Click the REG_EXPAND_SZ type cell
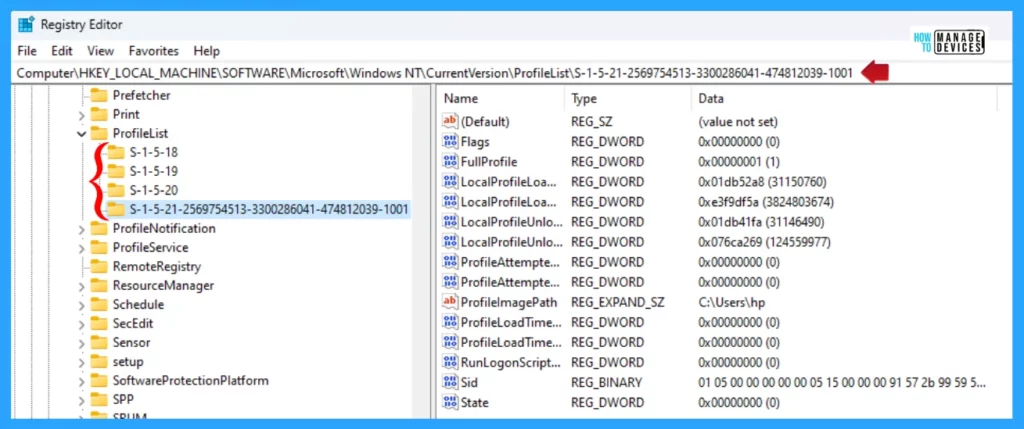Viewport: 1024px width, 429px height. tap(617, 302)
